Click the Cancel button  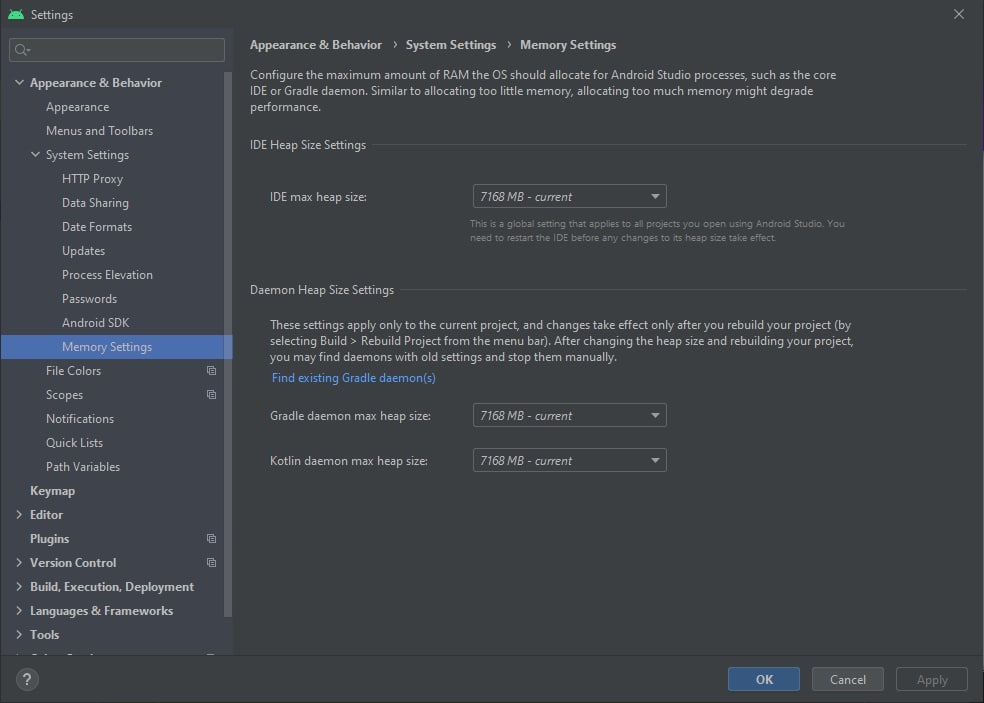(848, 679)
